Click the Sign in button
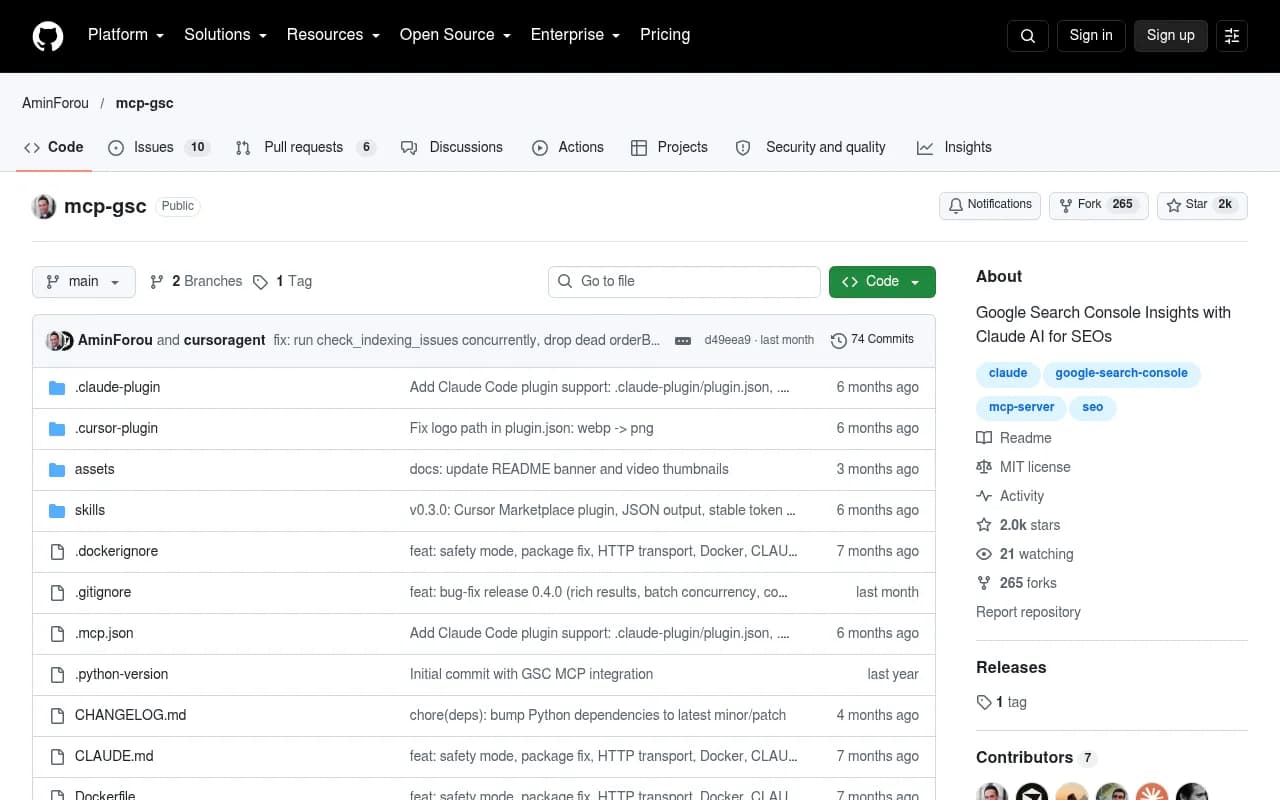 1091,35
